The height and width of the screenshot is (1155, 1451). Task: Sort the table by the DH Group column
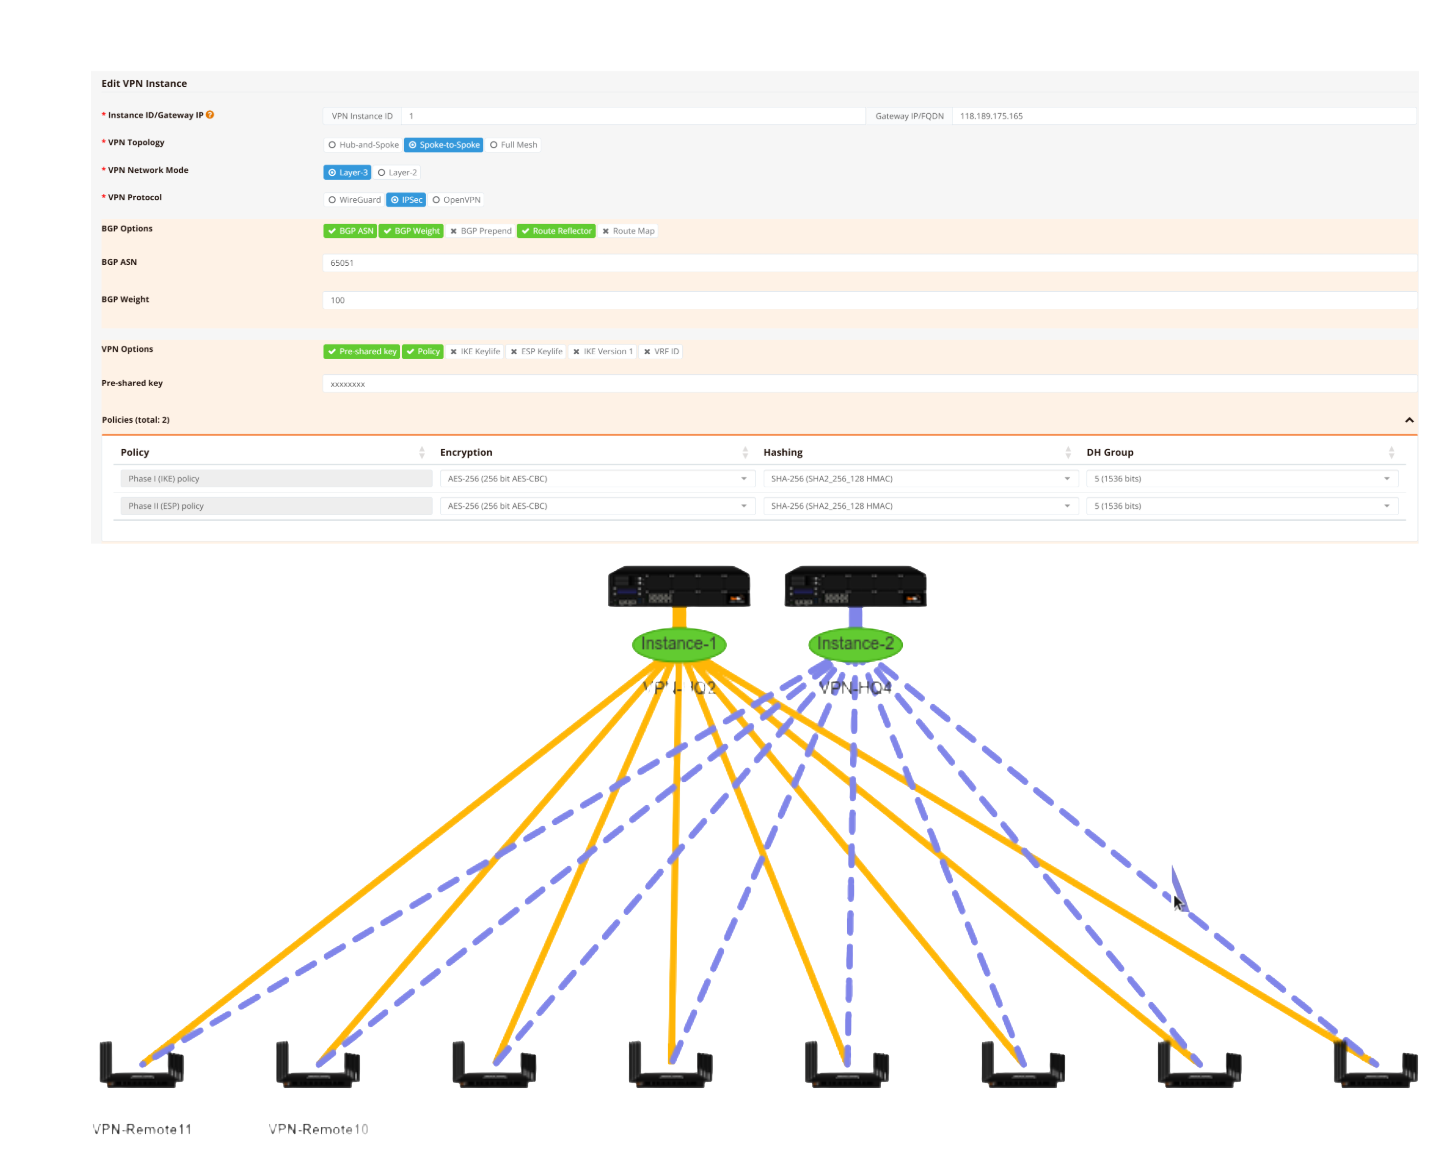pyautogui.click(x=1391, y=453)
